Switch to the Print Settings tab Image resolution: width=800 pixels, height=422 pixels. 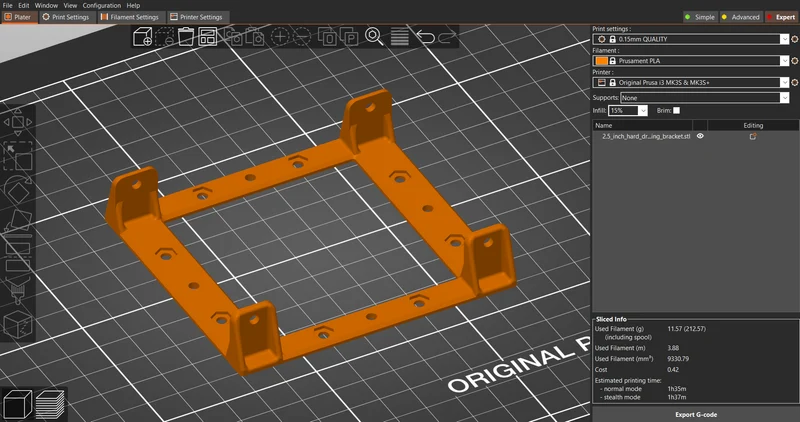pyautogui.click(x=66, y=17)
